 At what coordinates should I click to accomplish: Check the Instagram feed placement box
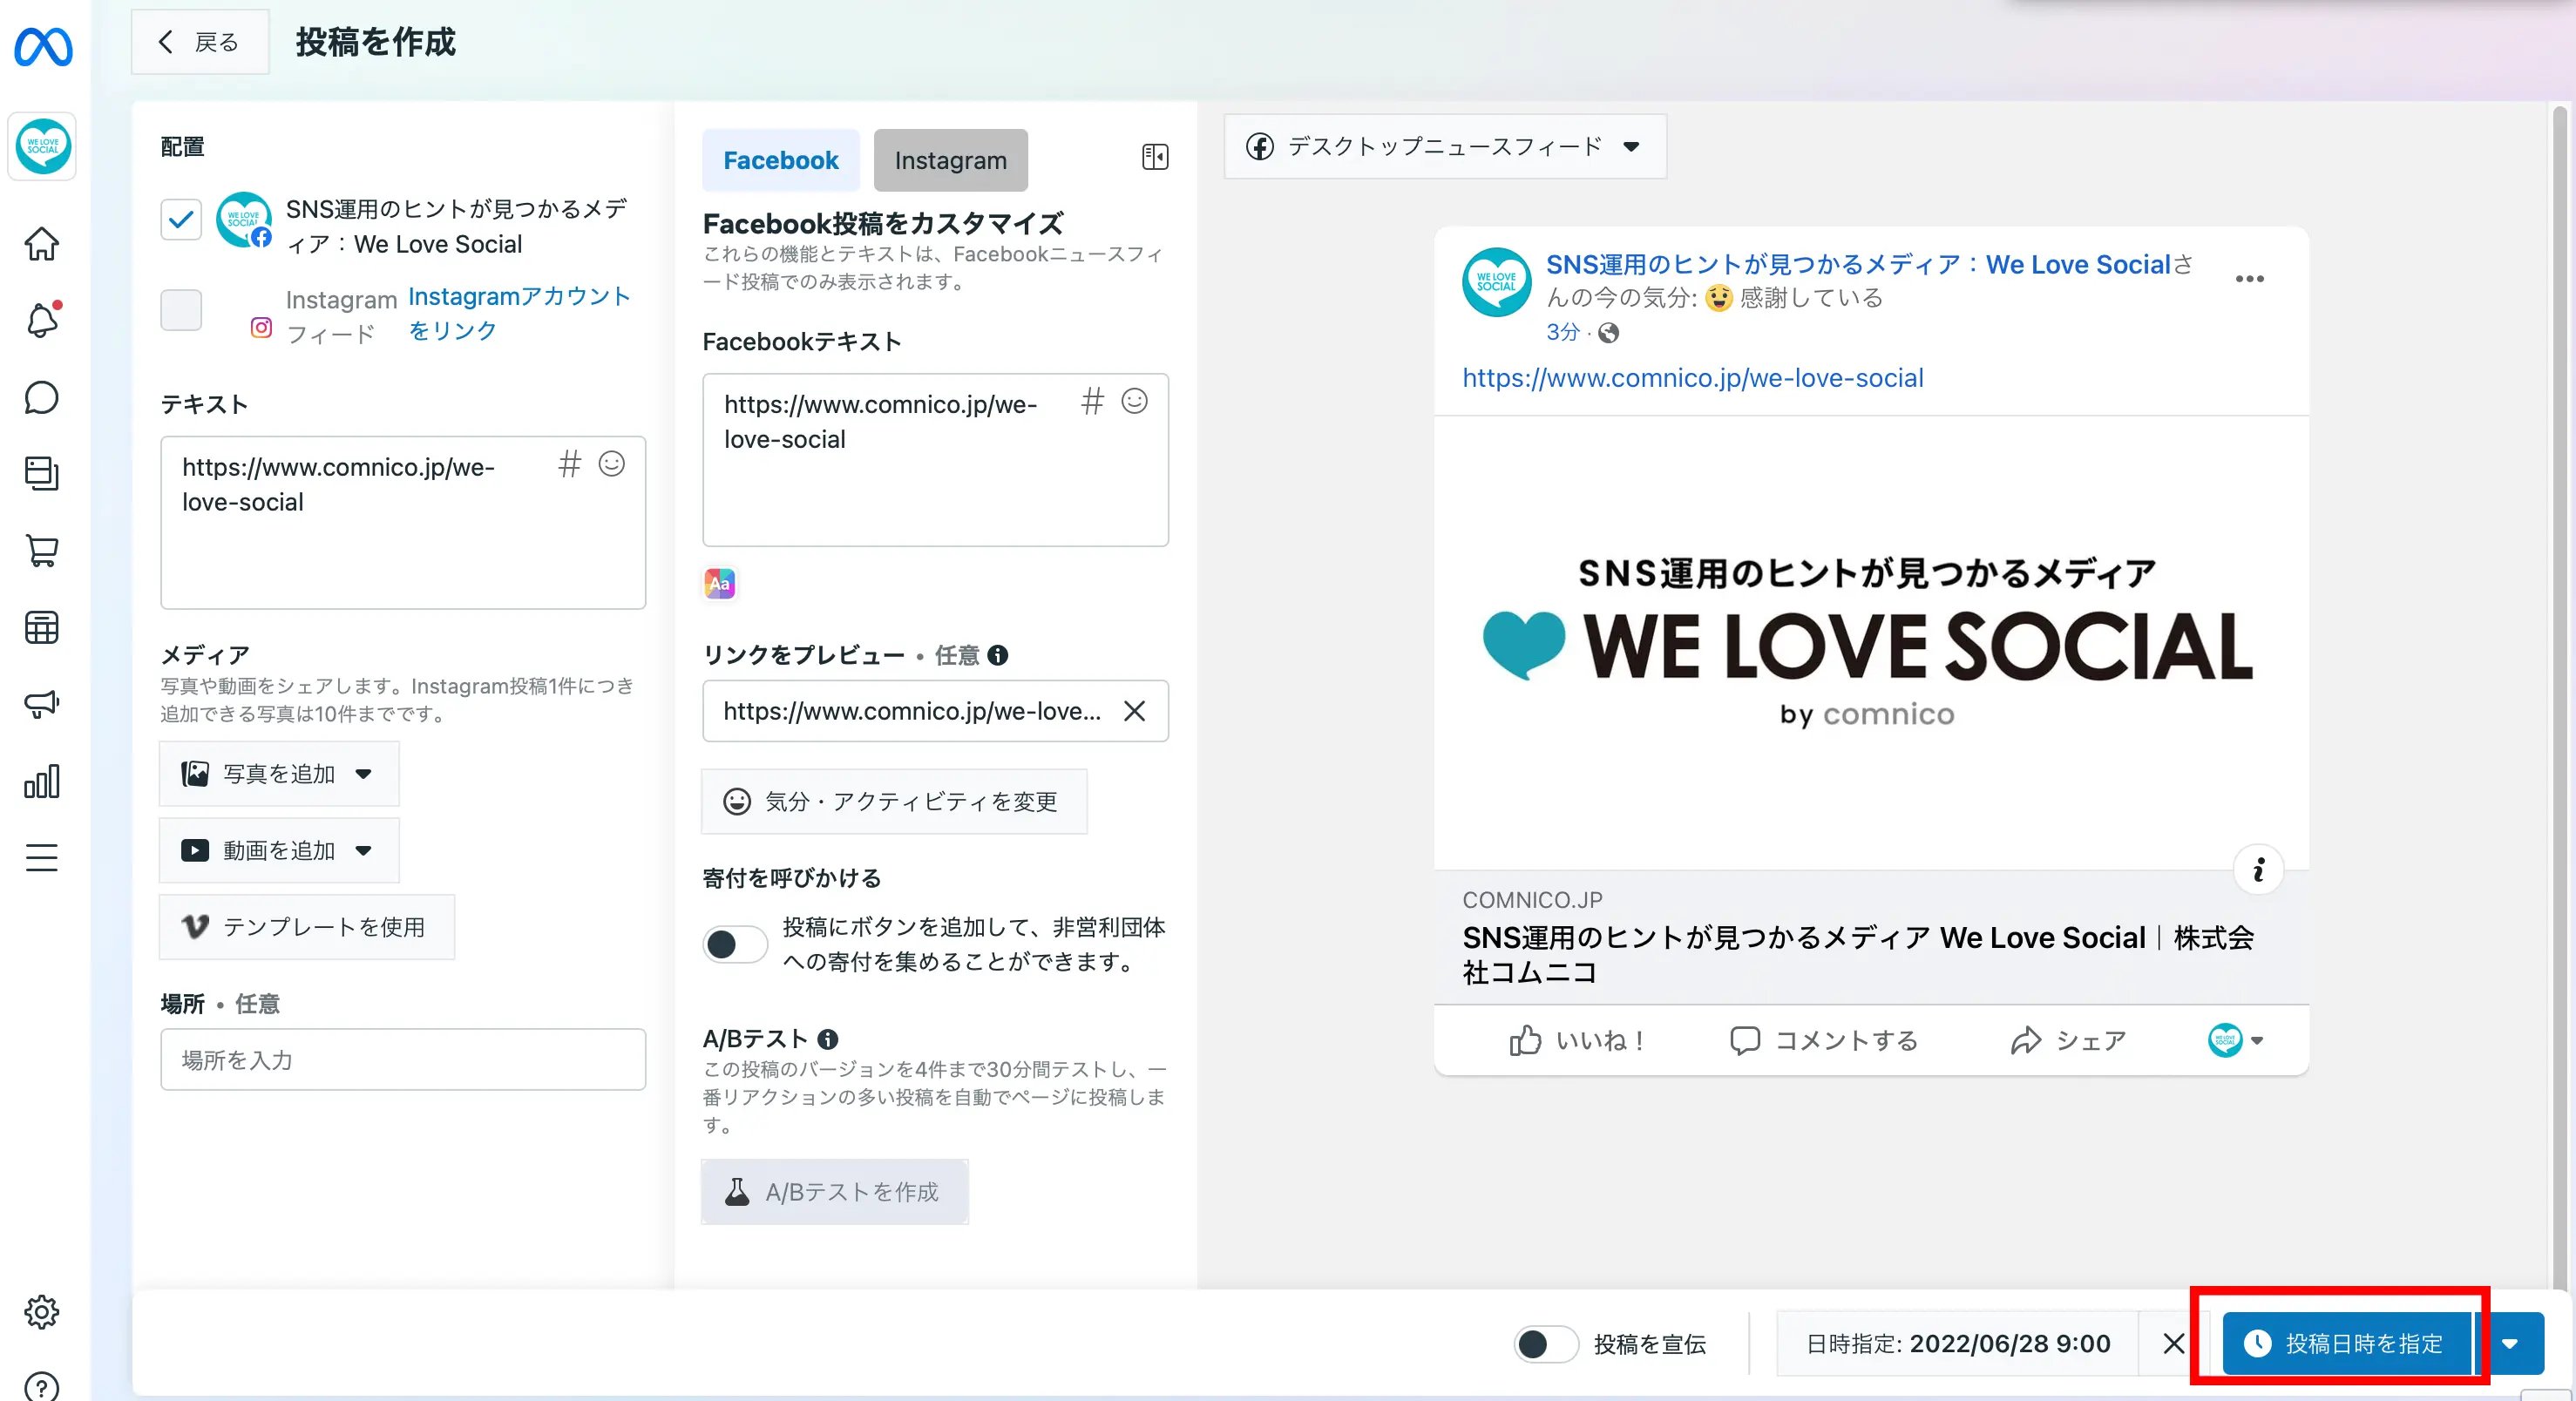[181, 310]
